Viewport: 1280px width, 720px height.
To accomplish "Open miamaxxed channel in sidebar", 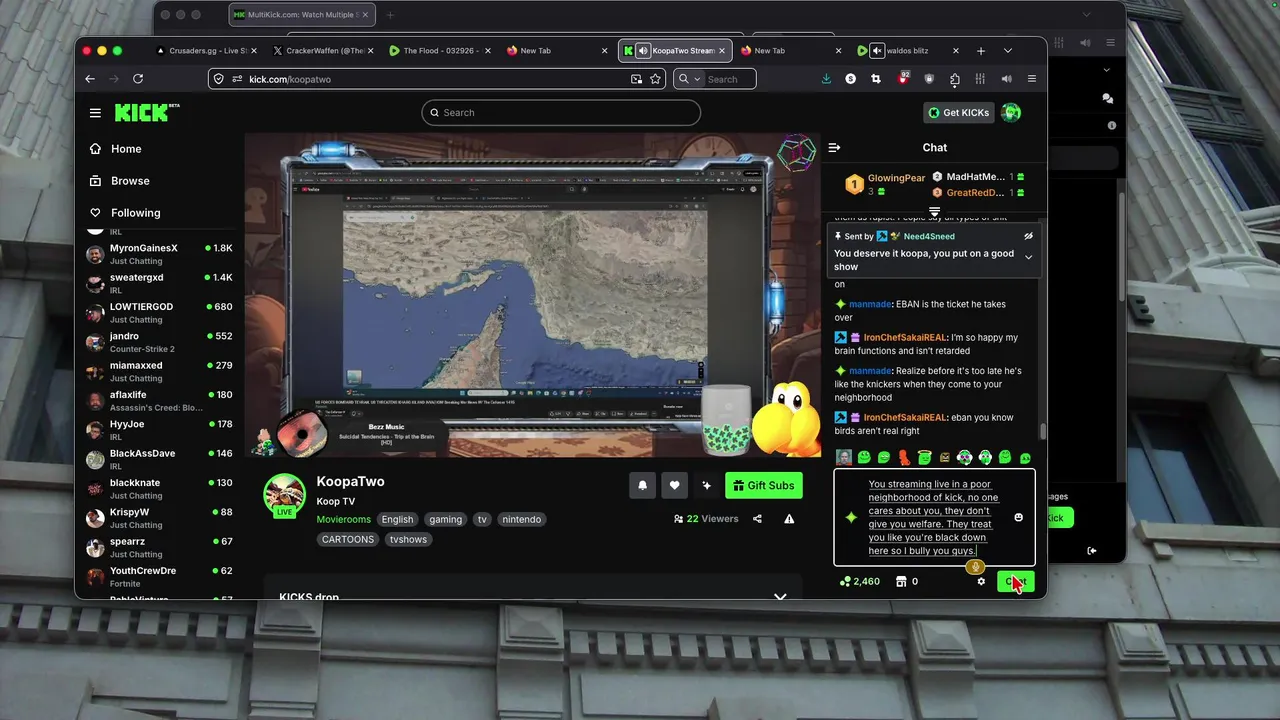I will [x=158, y=371].
